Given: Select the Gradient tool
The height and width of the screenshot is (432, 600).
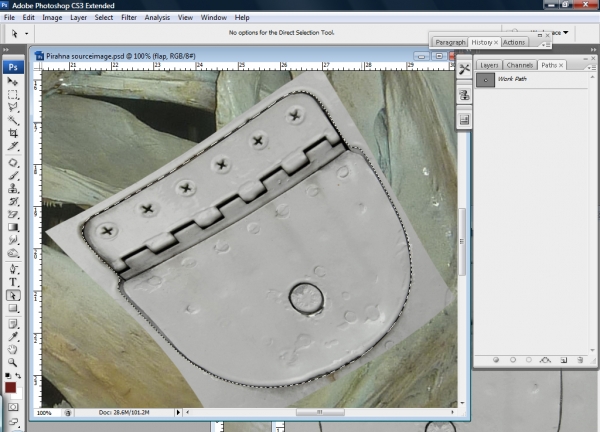Looking at the screenshot, I should click(13, 227).
